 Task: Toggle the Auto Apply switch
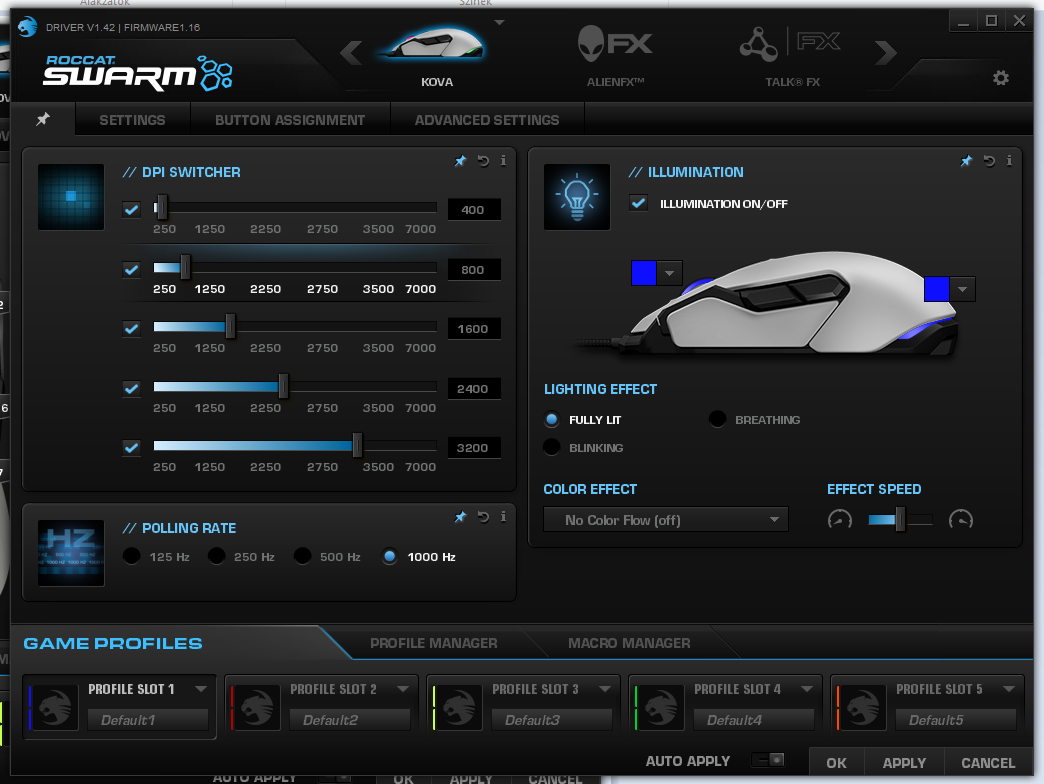[x=768, y=760]
